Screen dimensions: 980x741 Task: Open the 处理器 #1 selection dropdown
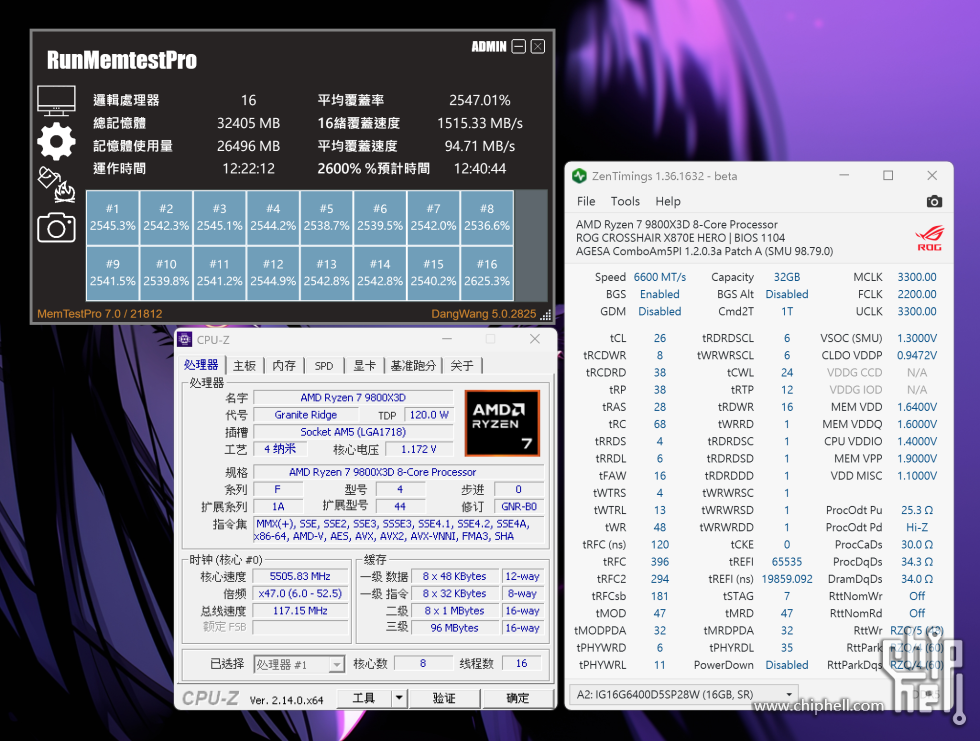tap(299, 664)
